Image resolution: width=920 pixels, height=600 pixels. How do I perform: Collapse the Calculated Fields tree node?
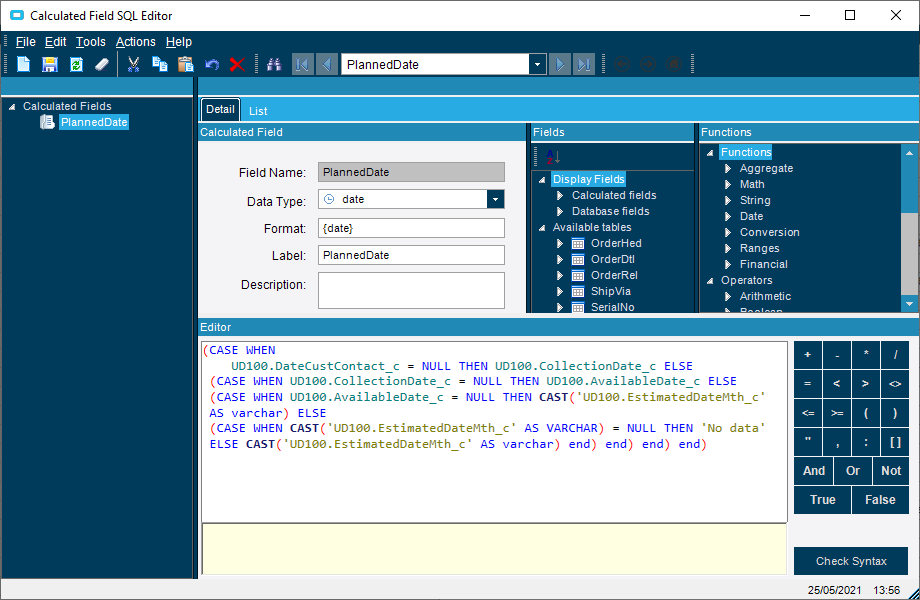click(x=12, y=107)
